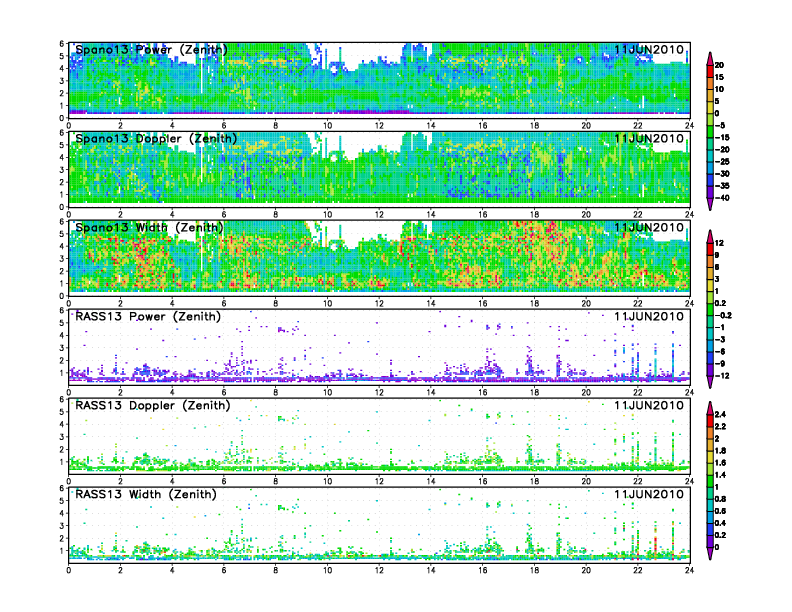792x612 pixels.
Task: Click hour 12 tick under Spano13 Power panel
Action: (x=379, y=125)
